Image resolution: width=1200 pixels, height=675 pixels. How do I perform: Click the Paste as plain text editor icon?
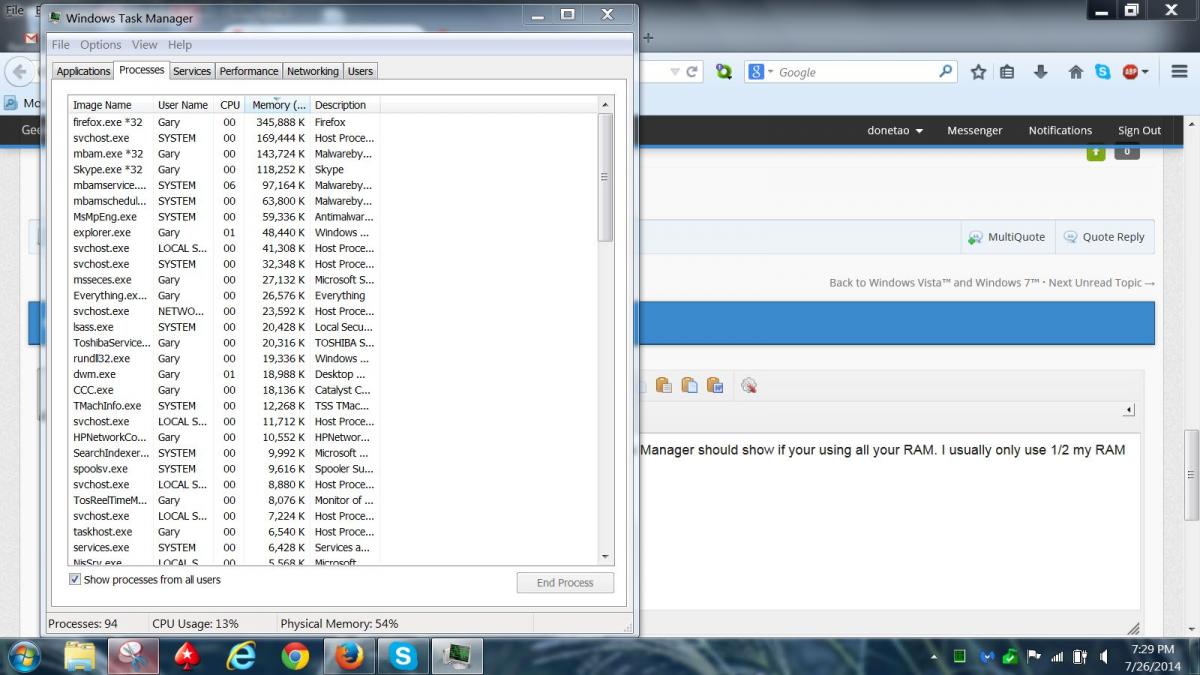pyautogui.click(x=689, y=385)
